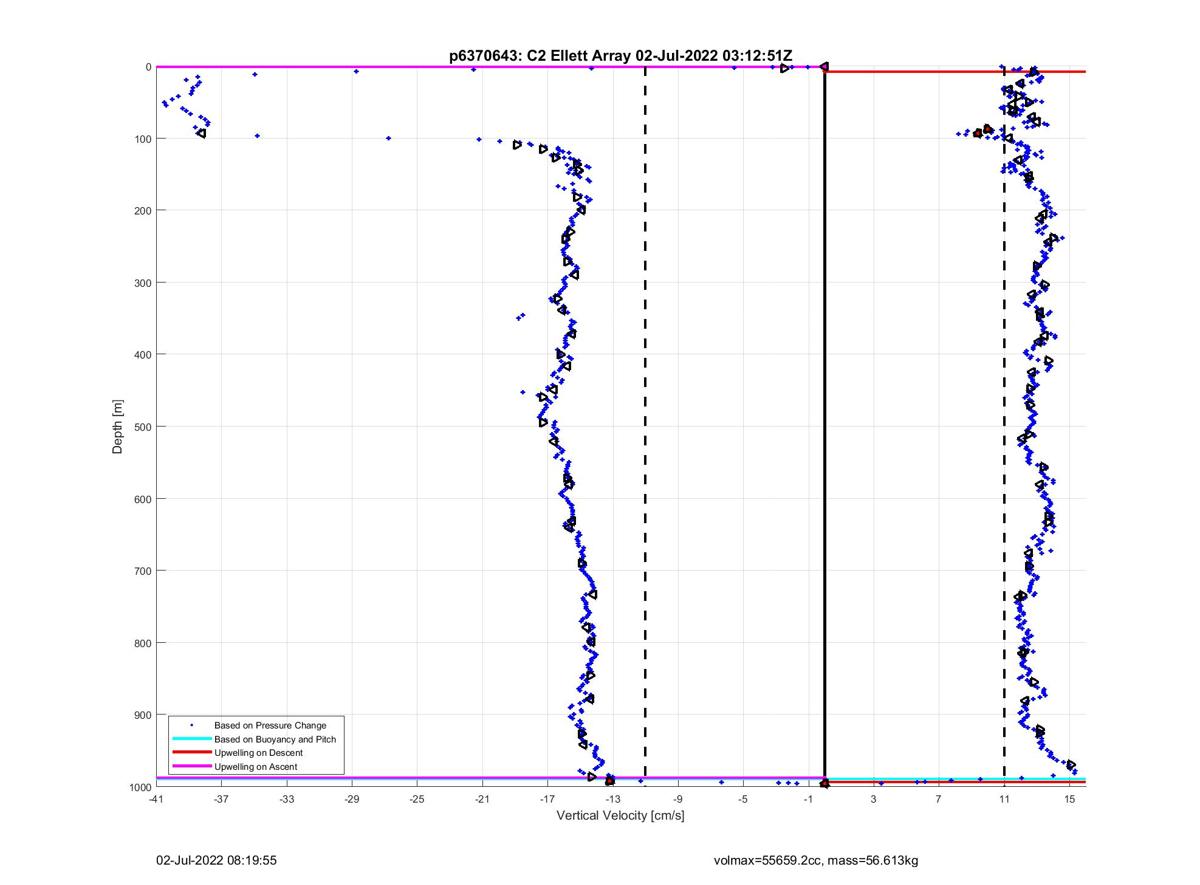Select the 'Based on Pressure Change' legend entry

(x=270, y=725)
